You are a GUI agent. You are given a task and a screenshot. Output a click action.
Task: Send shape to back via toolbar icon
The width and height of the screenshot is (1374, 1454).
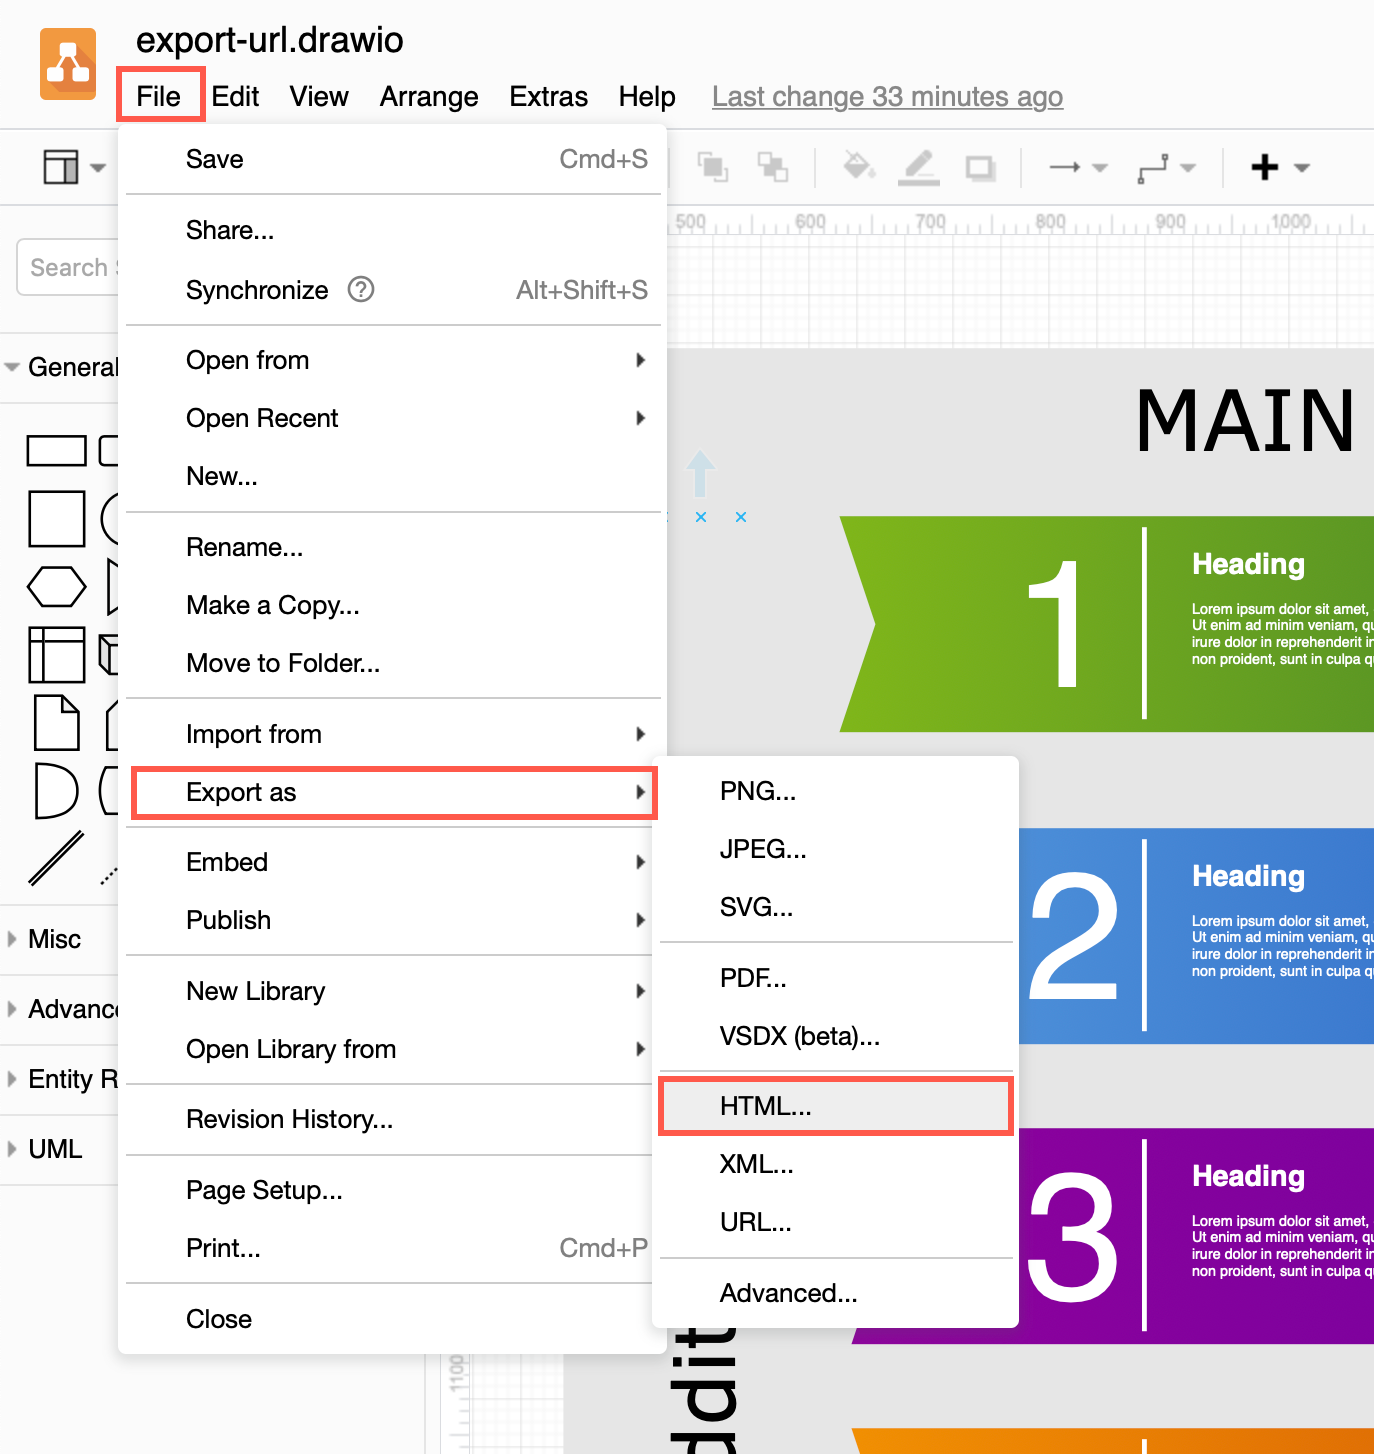(775, 167)
